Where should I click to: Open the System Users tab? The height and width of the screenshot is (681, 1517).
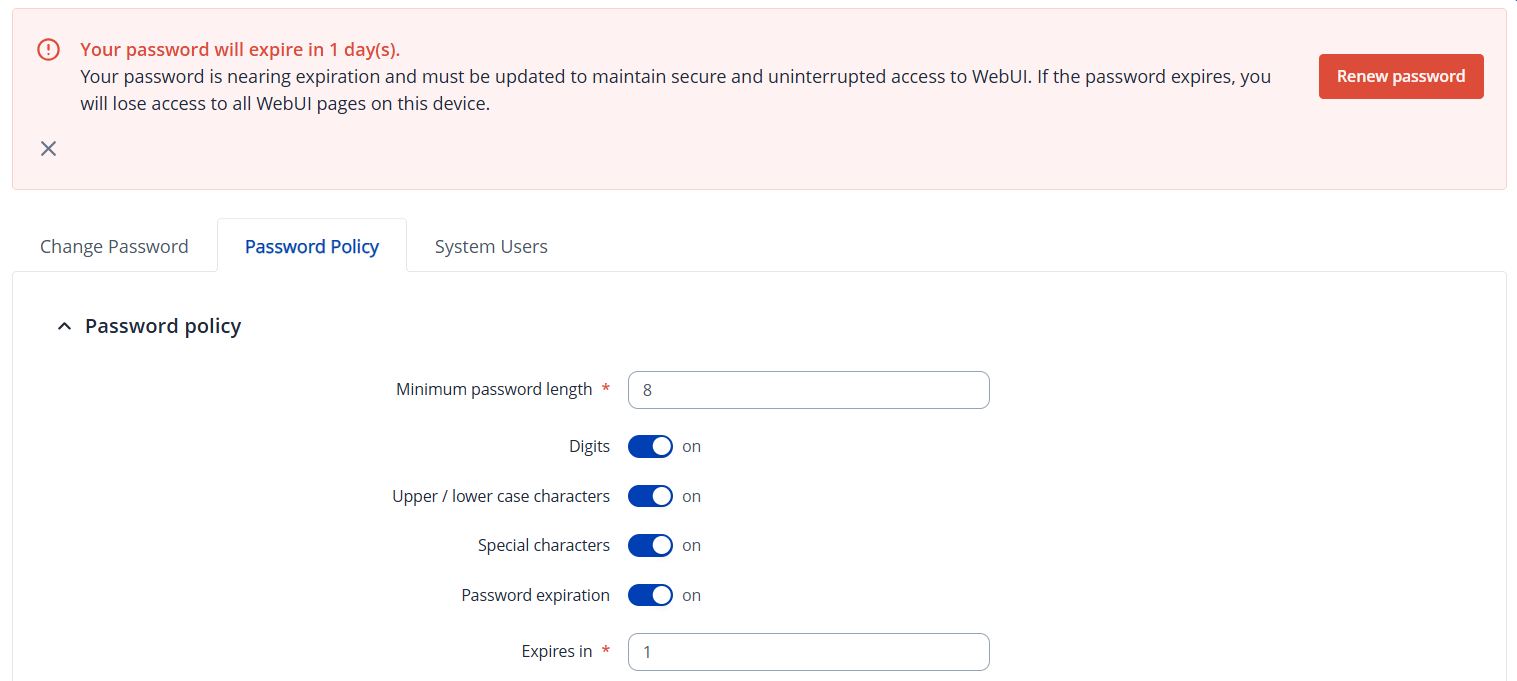(491, 247)
